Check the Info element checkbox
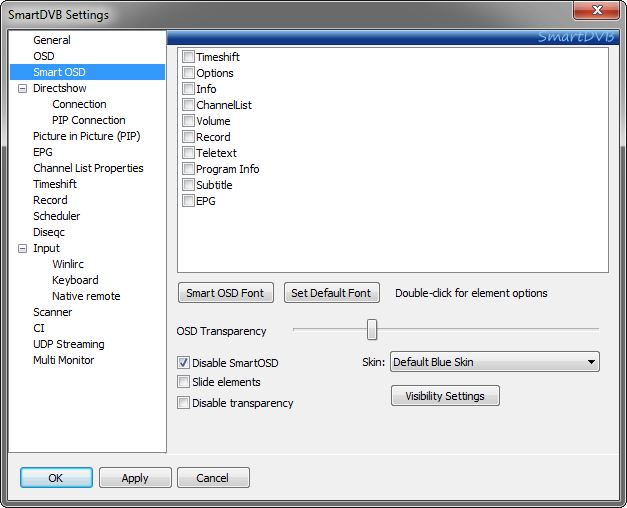627x508 pixels. click(x=188, y=88)
